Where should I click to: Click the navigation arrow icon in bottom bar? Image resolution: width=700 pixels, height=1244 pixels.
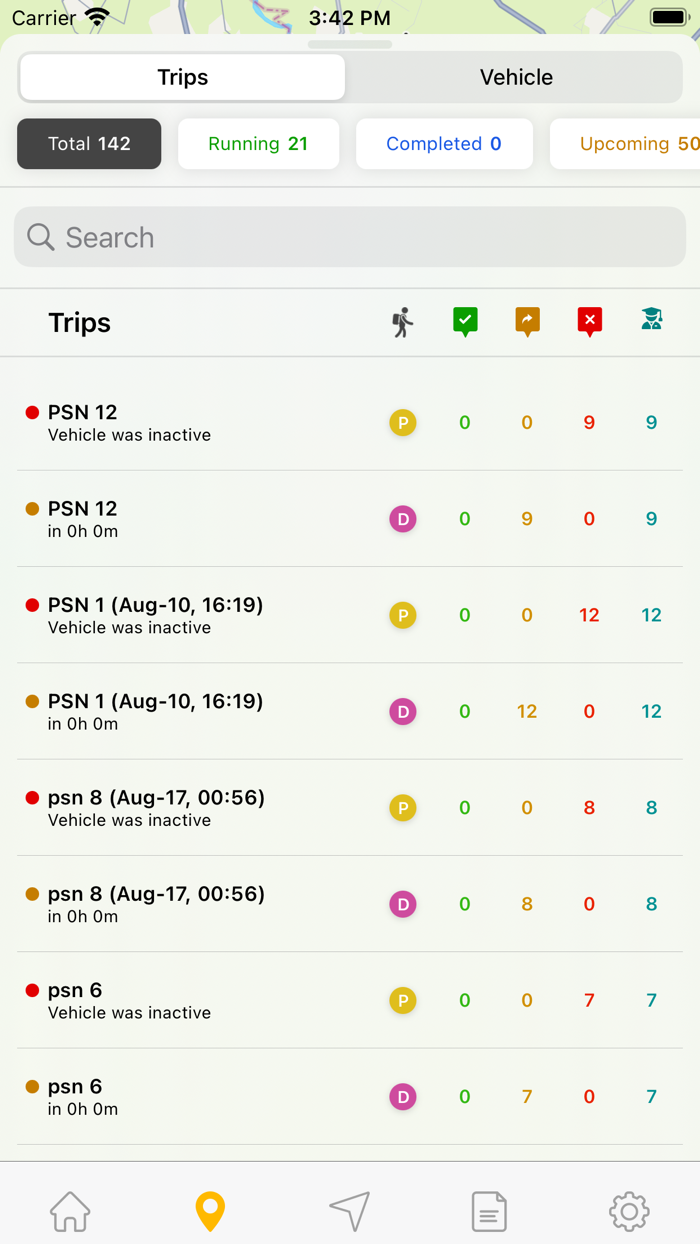click(x=349, y=1210)
